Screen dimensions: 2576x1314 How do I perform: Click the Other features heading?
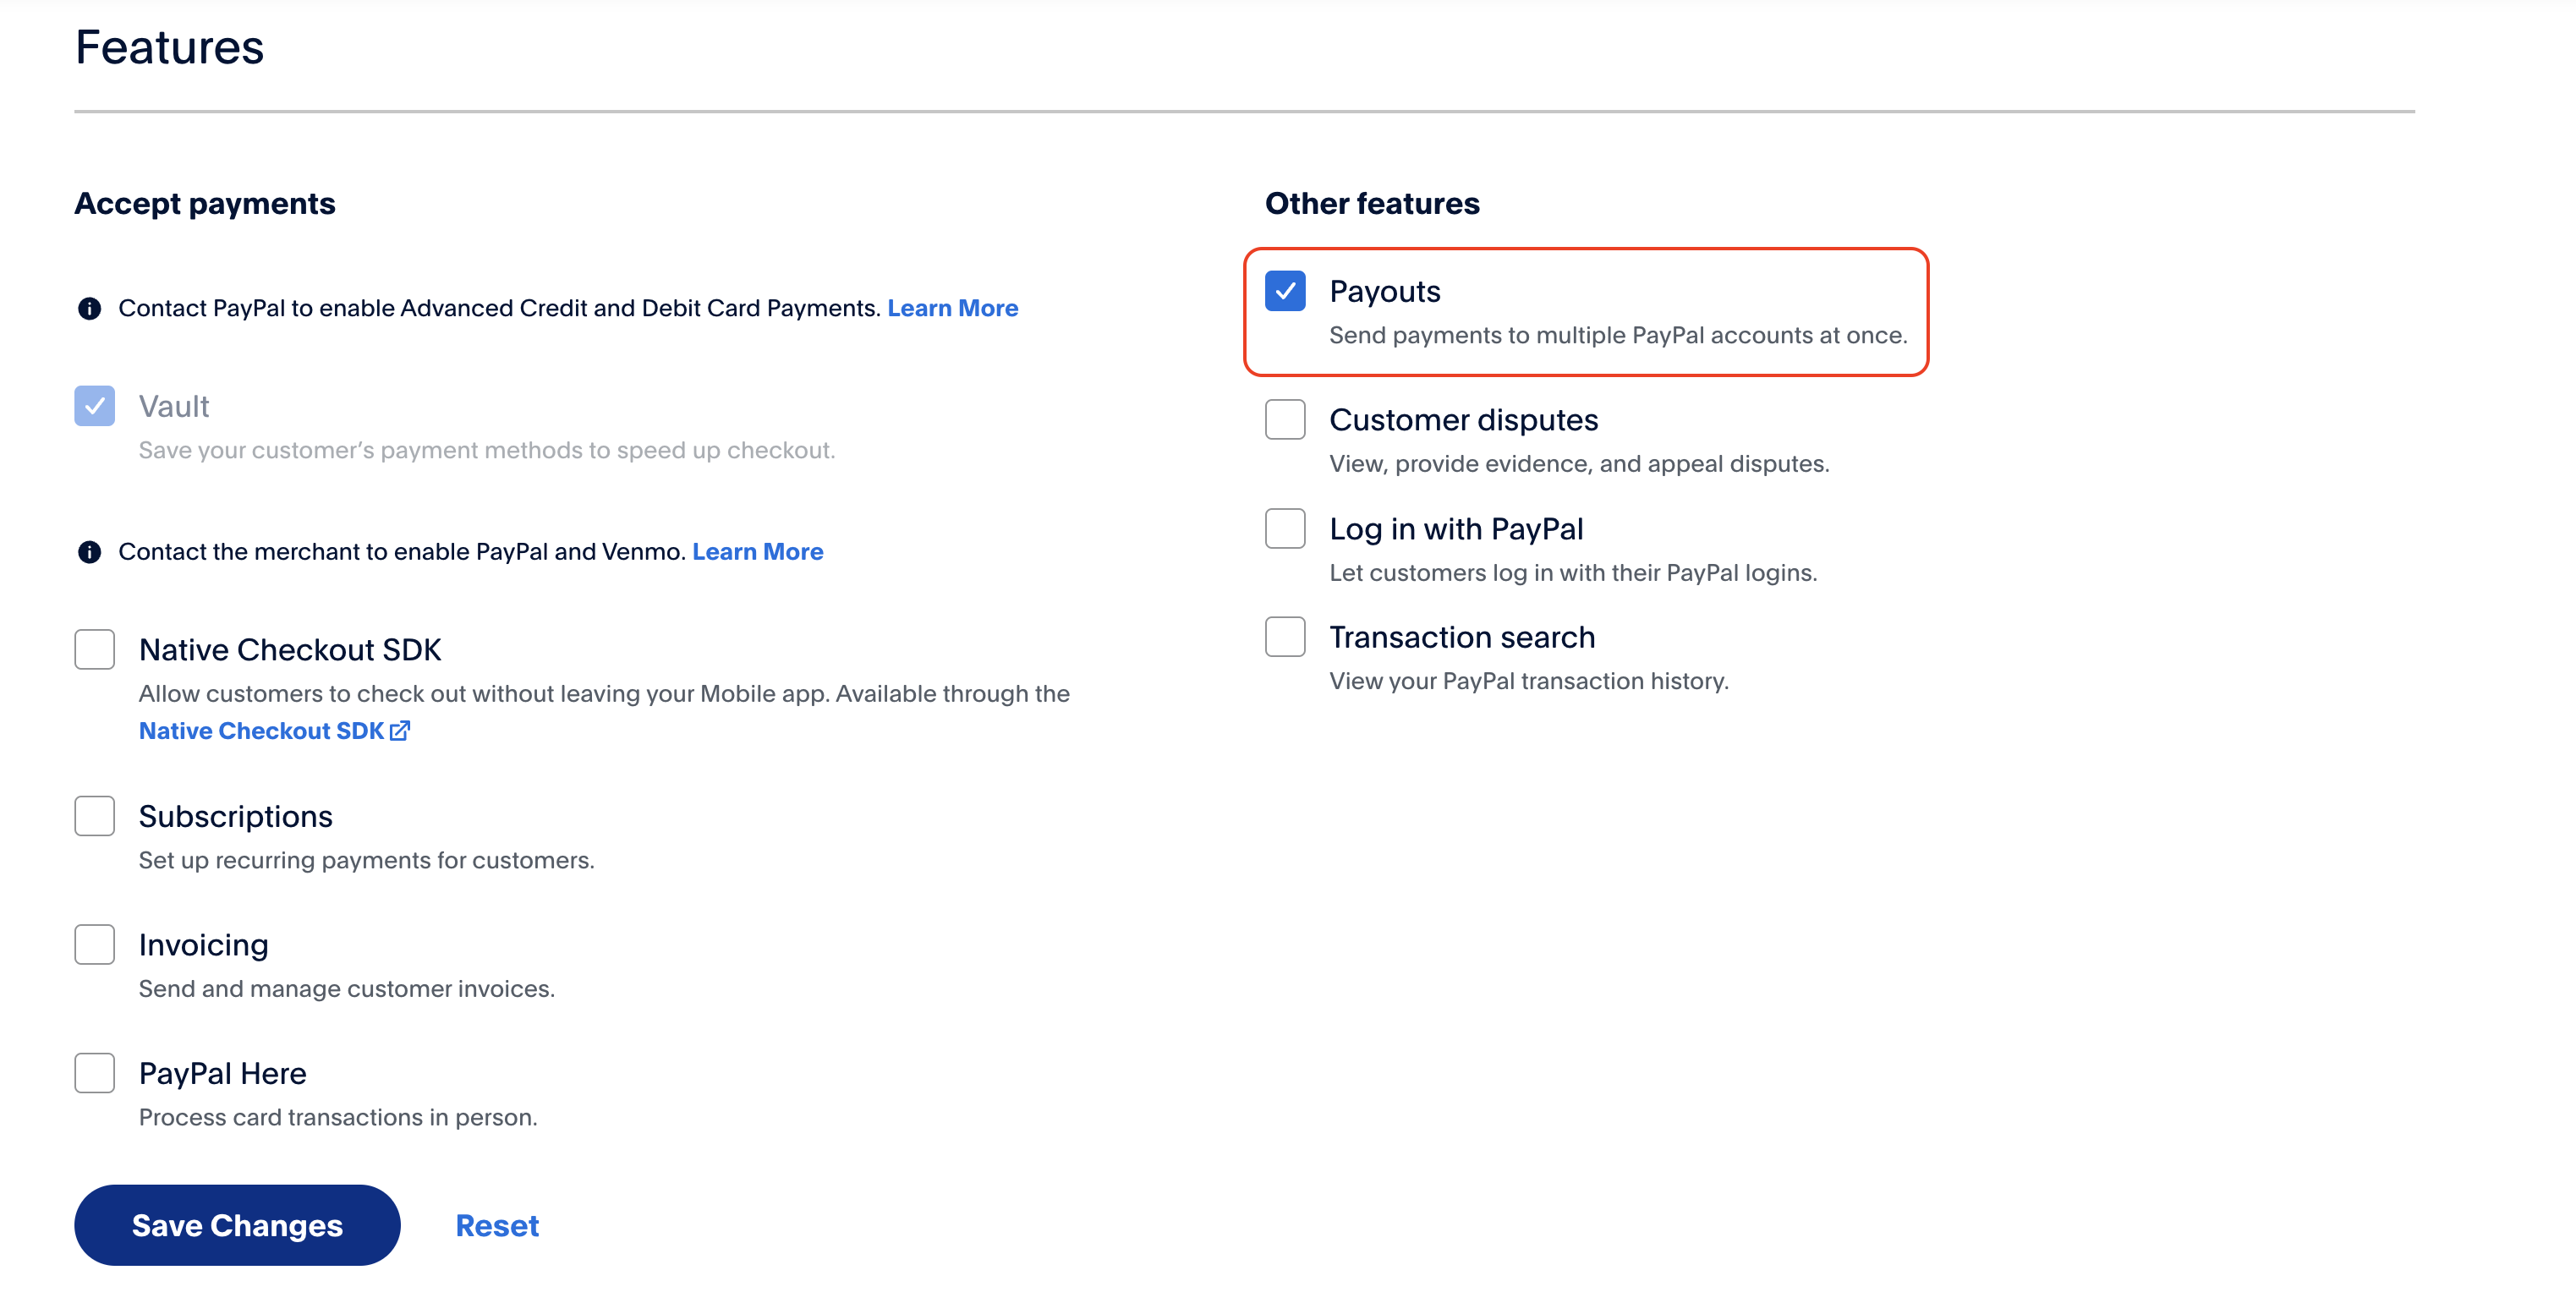(x=1372, y=203)
